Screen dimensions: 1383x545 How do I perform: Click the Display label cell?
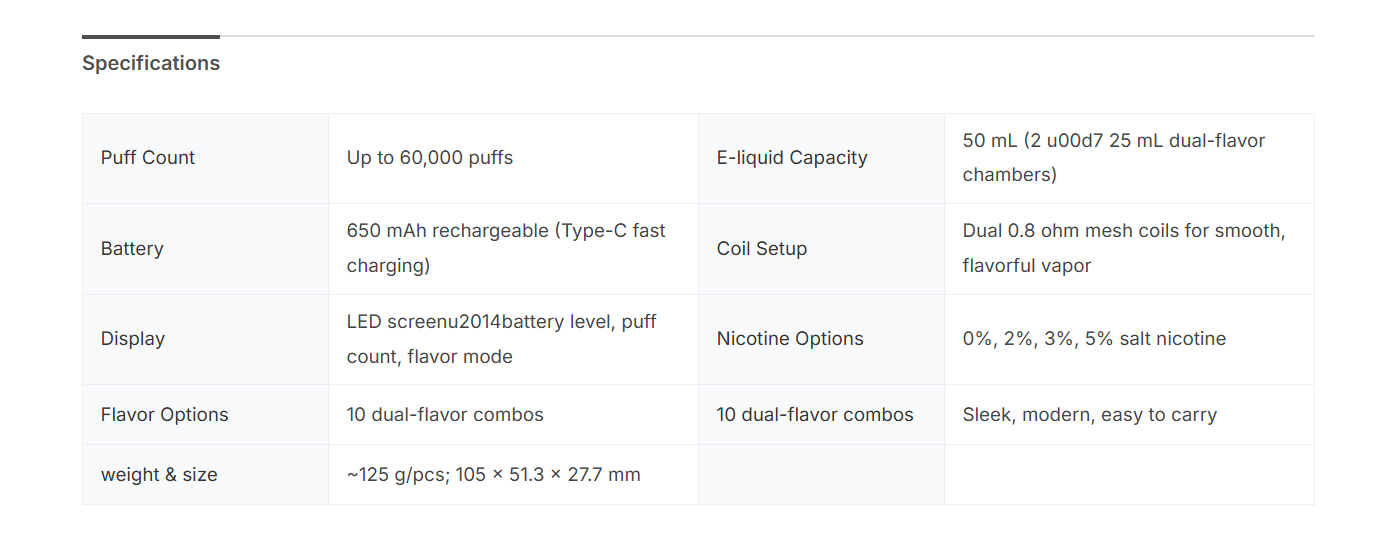[133, 339]
